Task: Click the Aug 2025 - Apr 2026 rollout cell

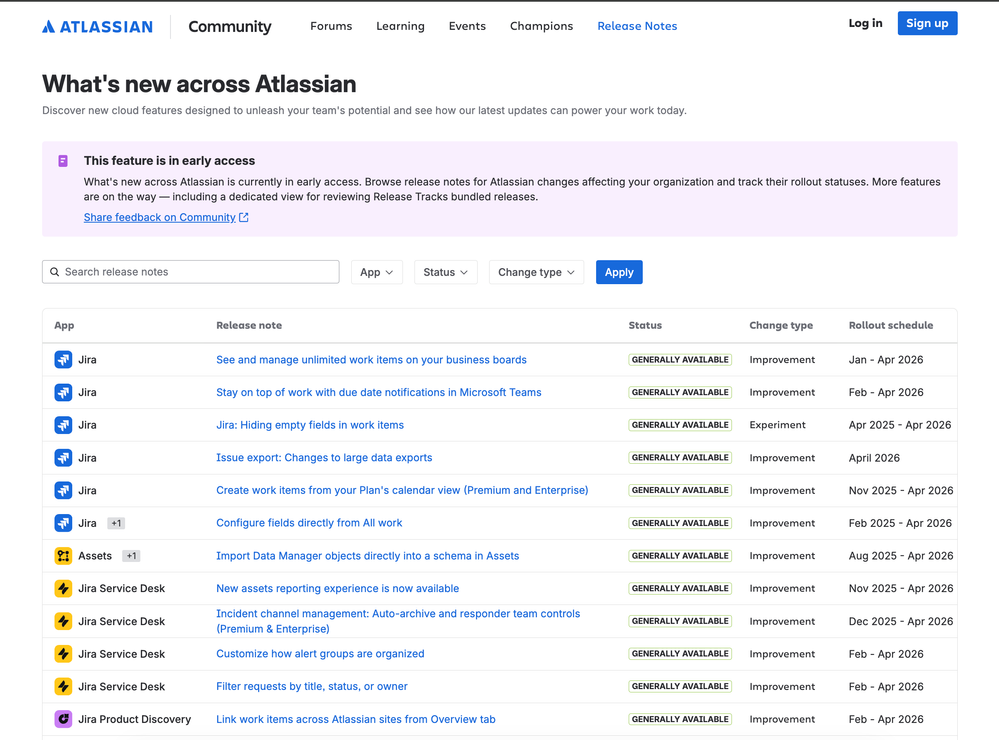Action: tap(901, 556)
